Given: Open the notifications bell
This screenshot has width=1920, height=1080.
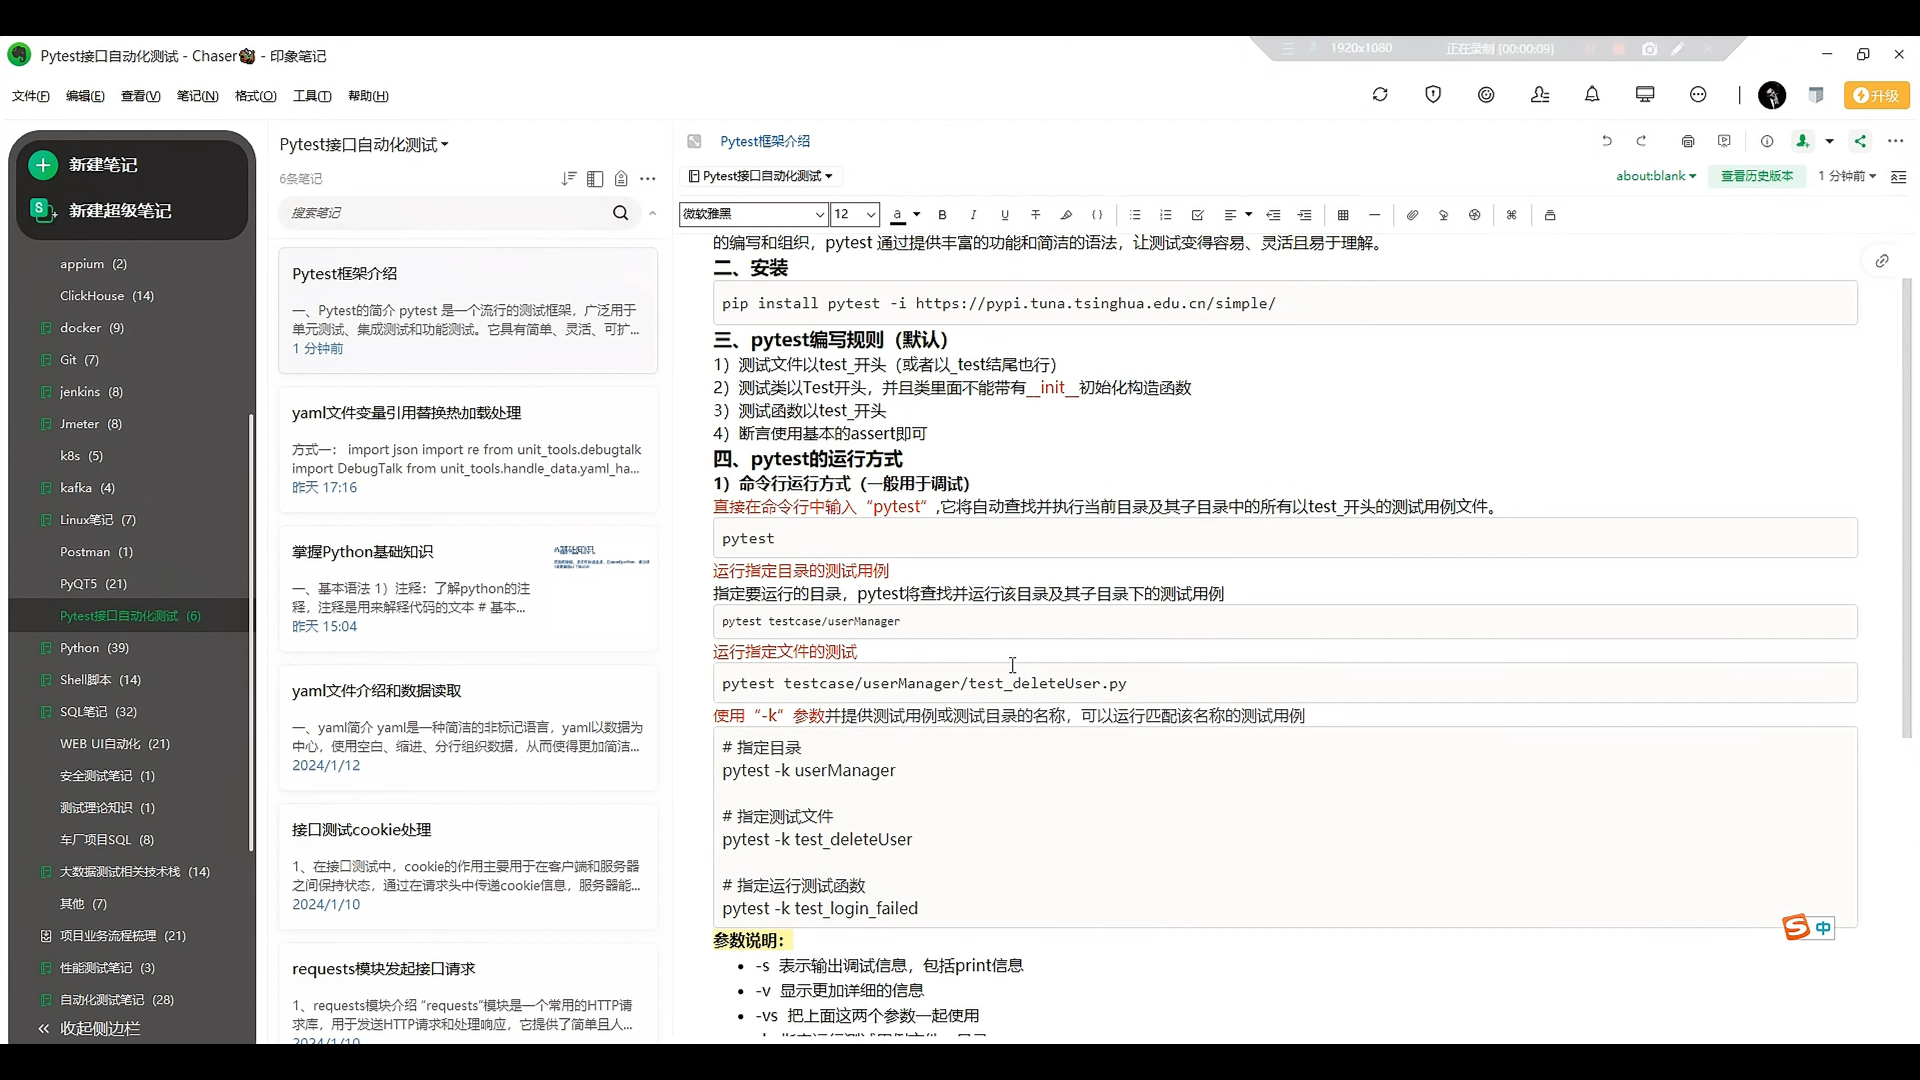Looking at the screenshot, I should [1592, 95].
